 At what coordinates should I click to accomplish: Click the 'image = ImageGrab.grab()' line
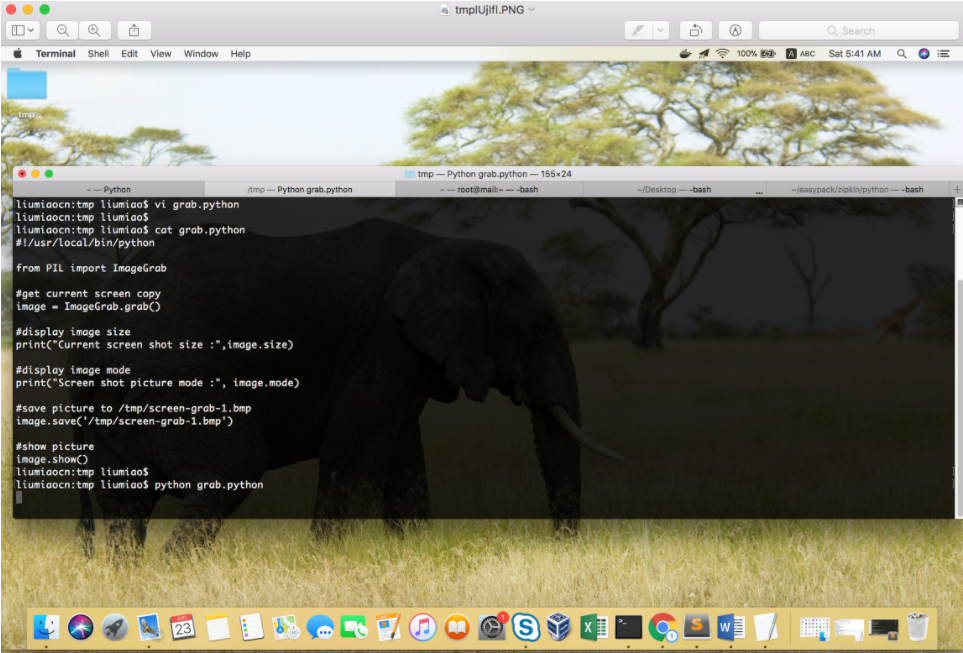coord(88,306)
